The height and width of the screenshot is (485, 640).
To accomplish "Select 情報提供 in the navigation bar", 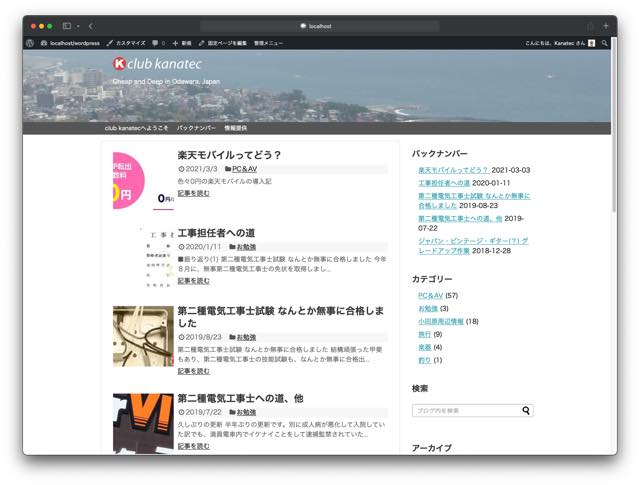I will [236, 128].
